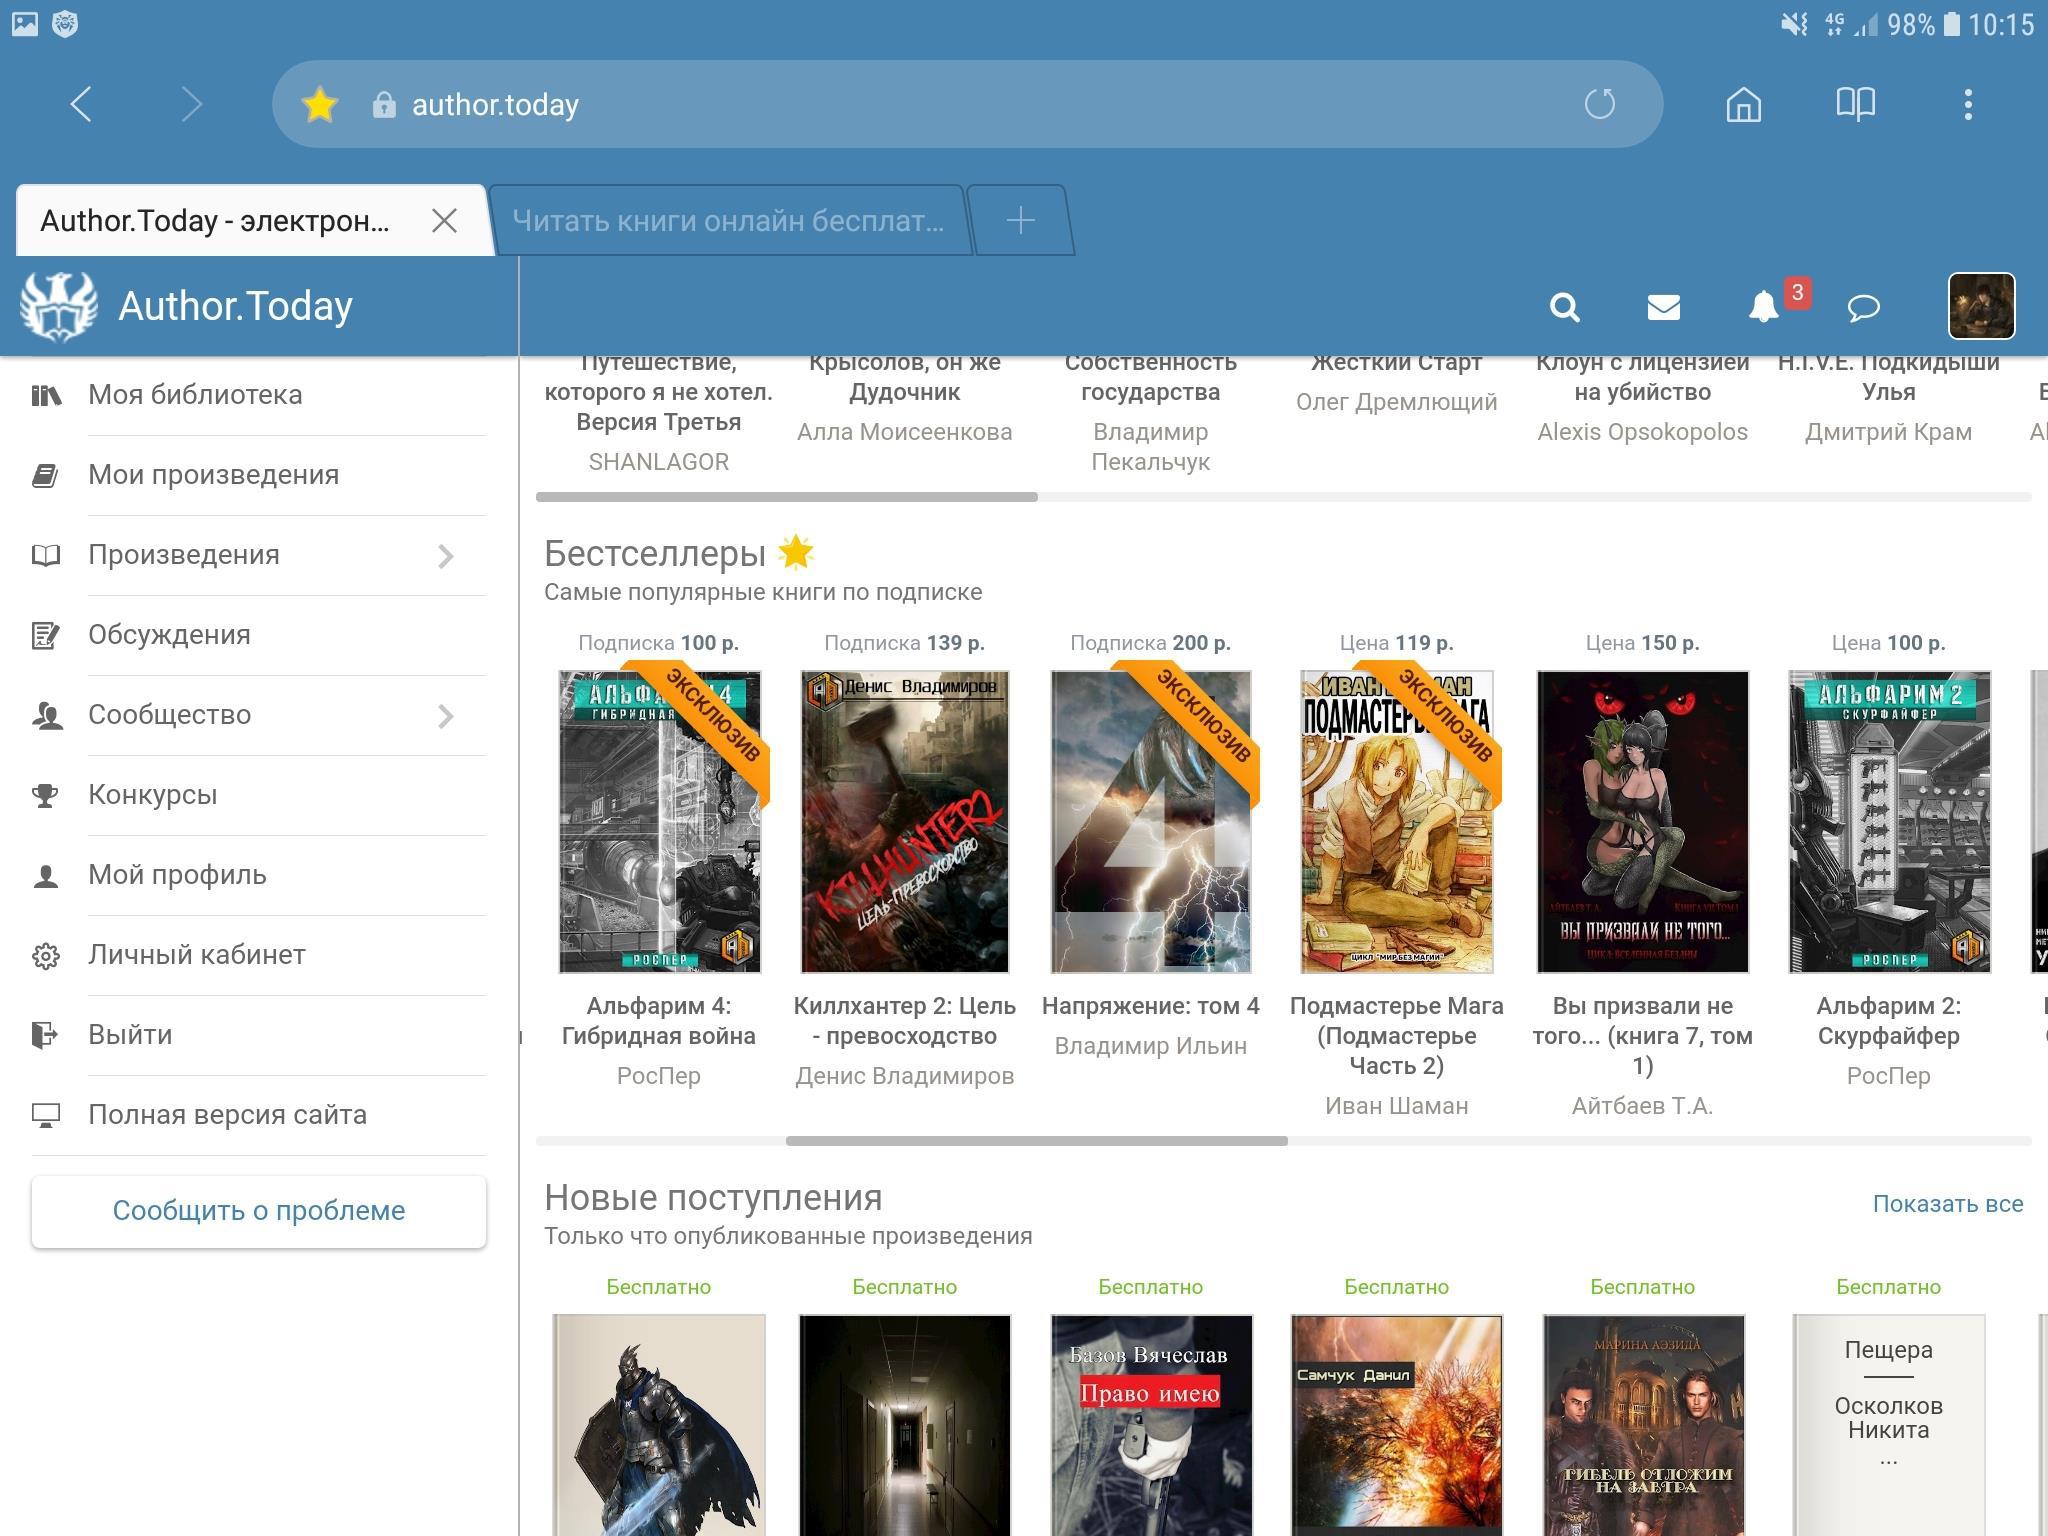The image size is (2048, 1536).
Task: Open the speech bubble comments icon
Action: [1863, 307]
